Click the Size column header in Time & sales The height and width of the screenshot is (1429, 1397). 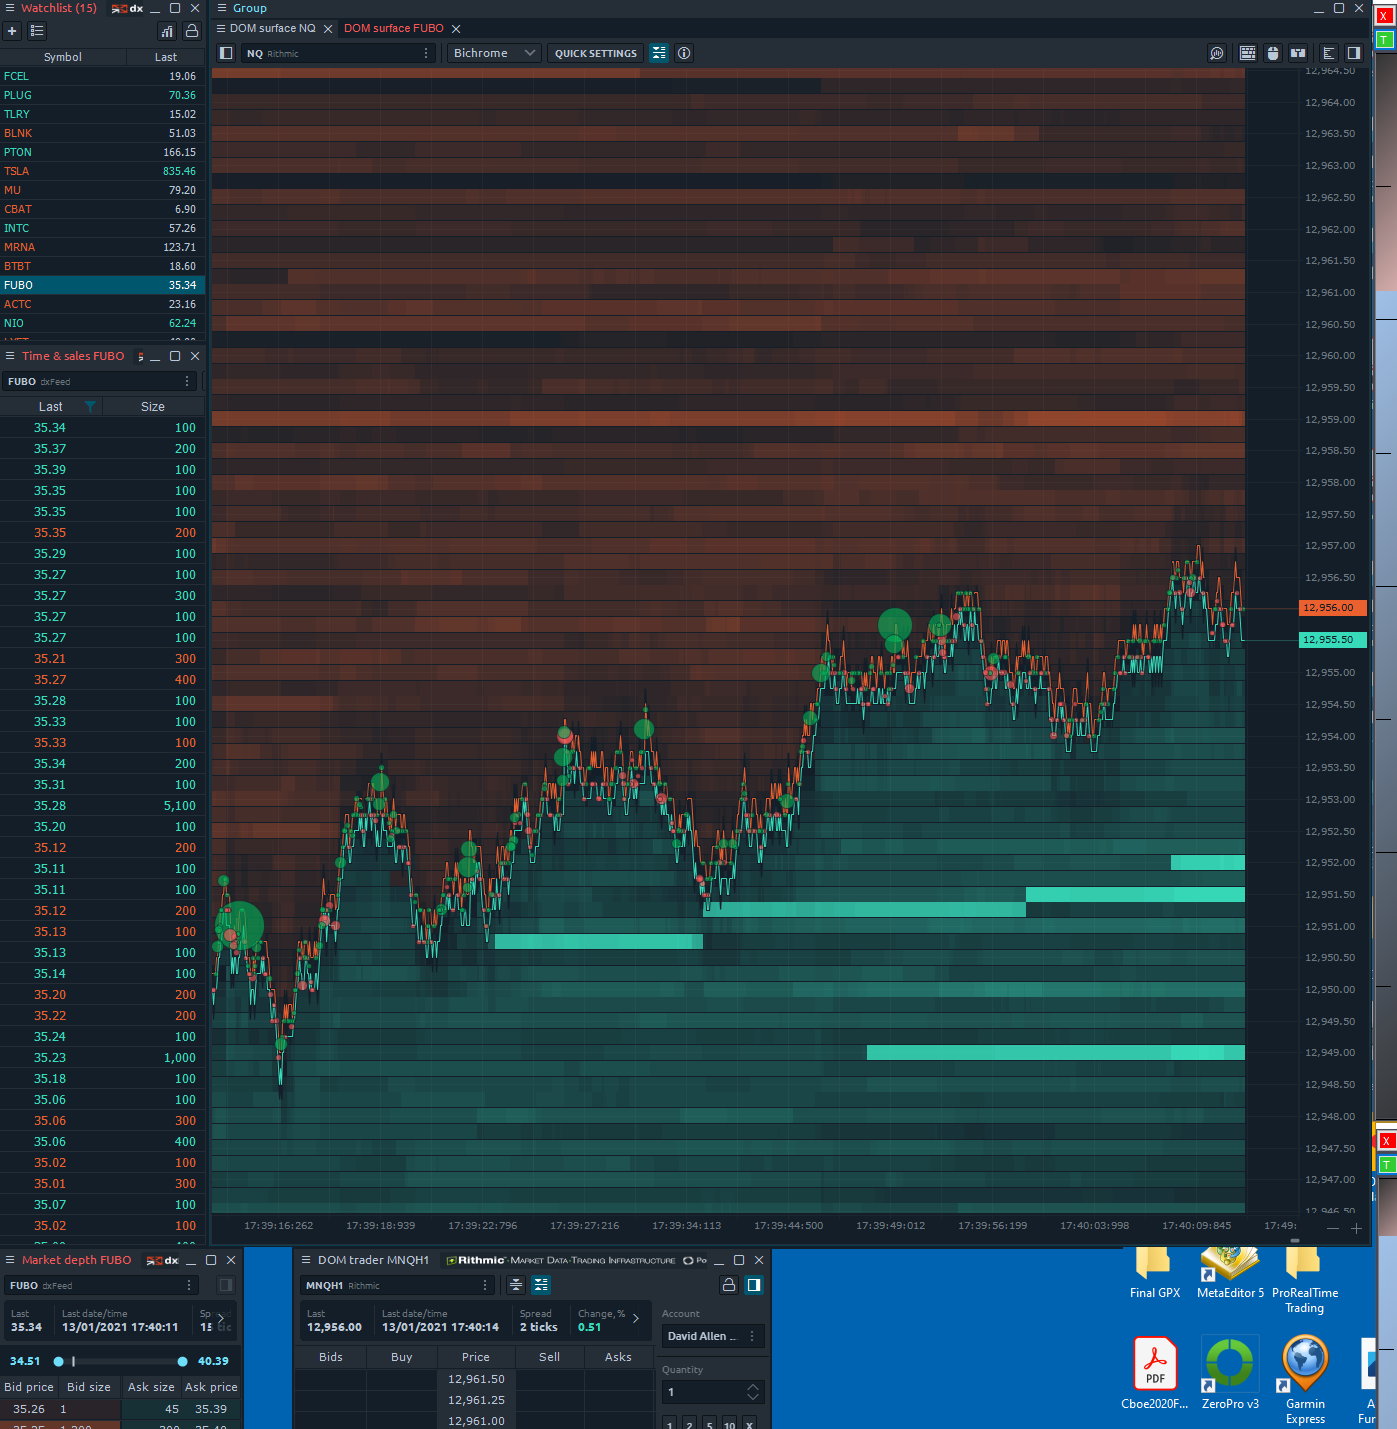click(153, 407)
